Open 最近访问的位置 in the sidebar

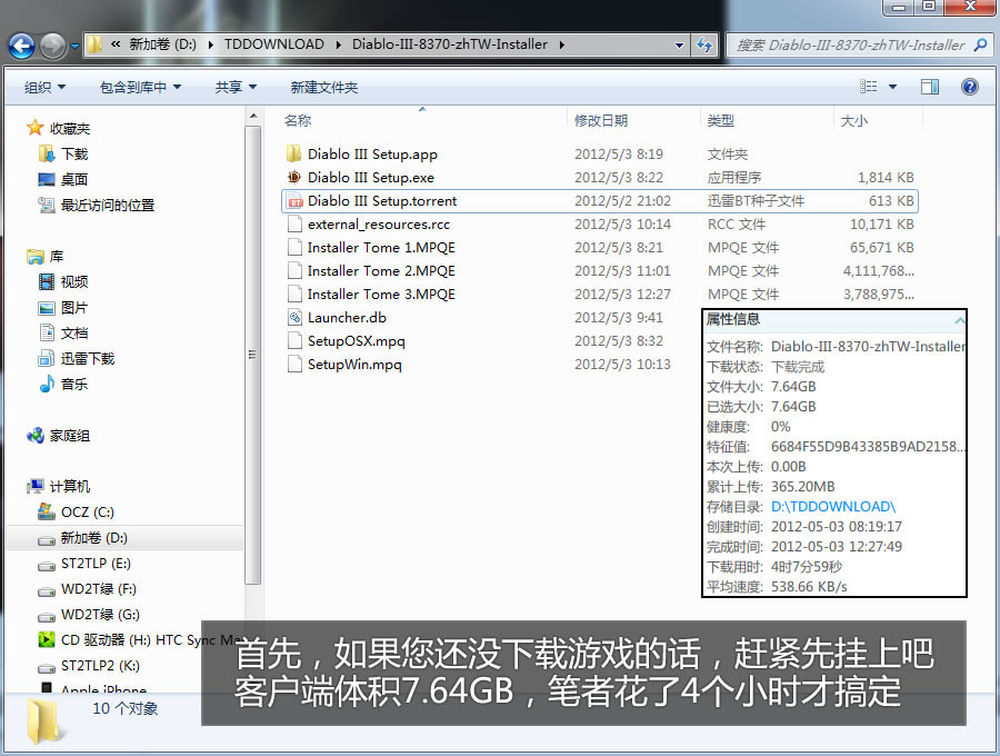pos(107,205)
